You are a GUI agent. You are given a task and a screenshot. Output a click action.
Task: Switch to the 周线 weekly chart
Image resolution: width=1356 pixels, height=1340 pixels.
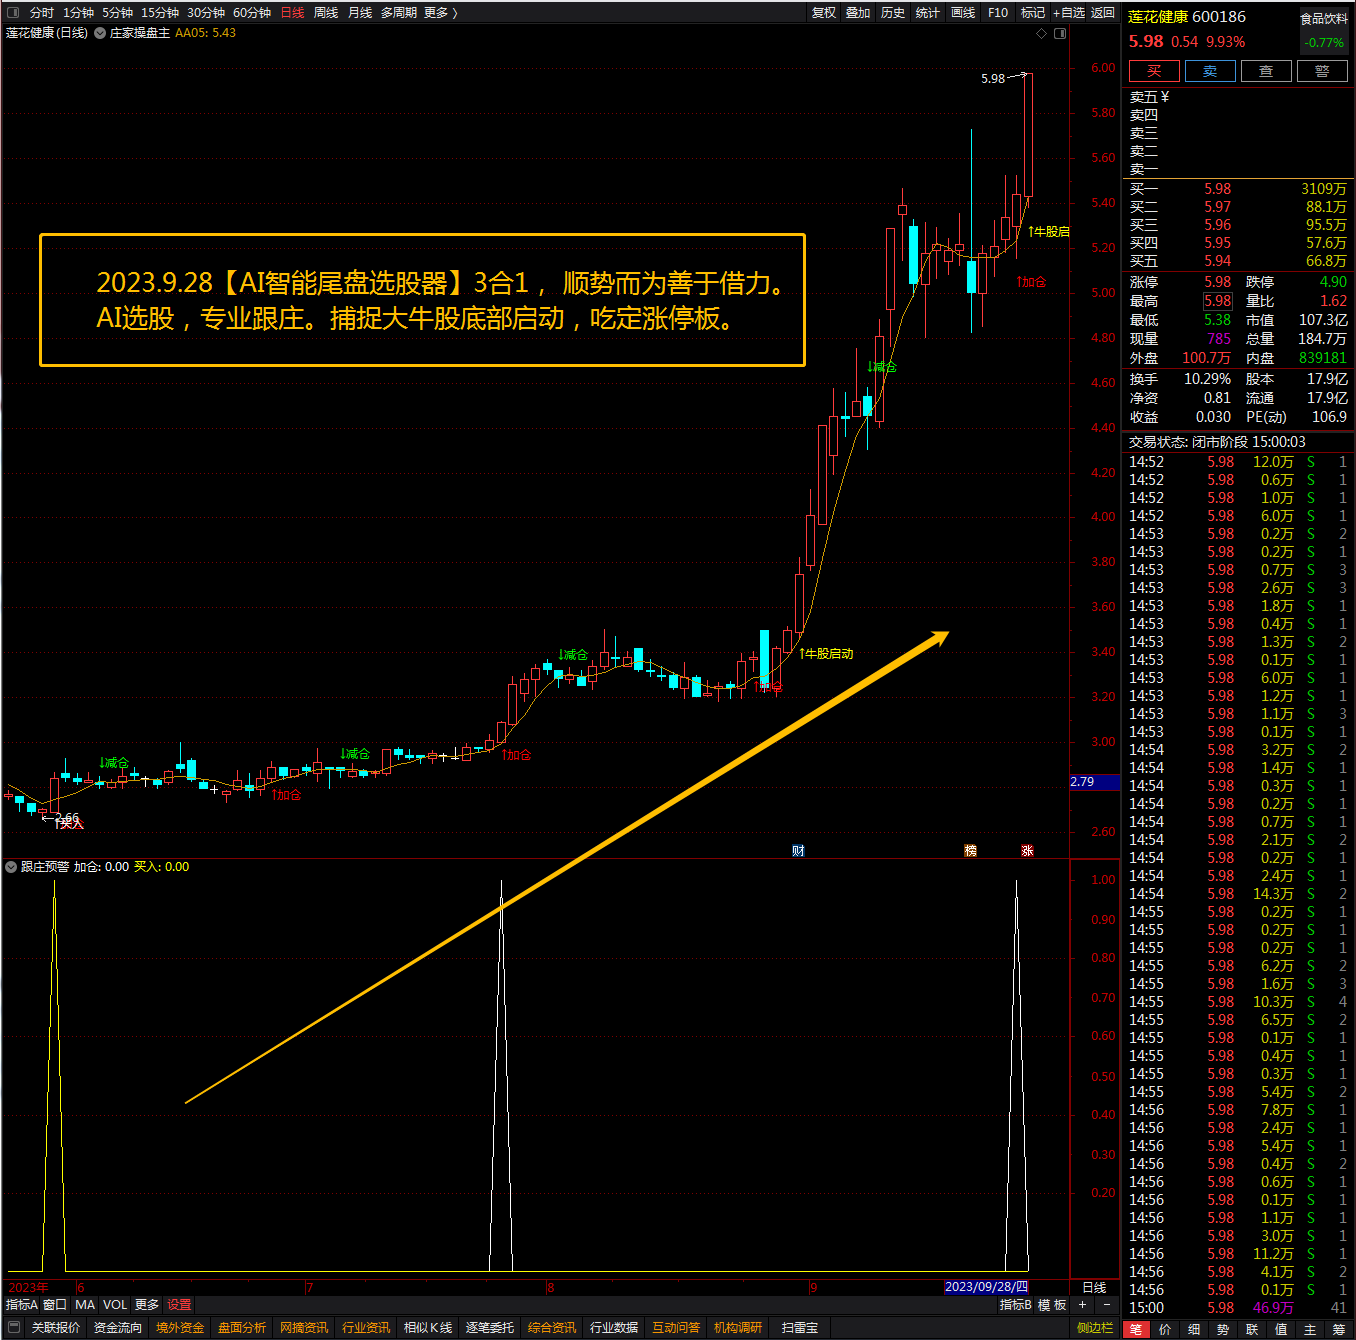tap(326, 13)
